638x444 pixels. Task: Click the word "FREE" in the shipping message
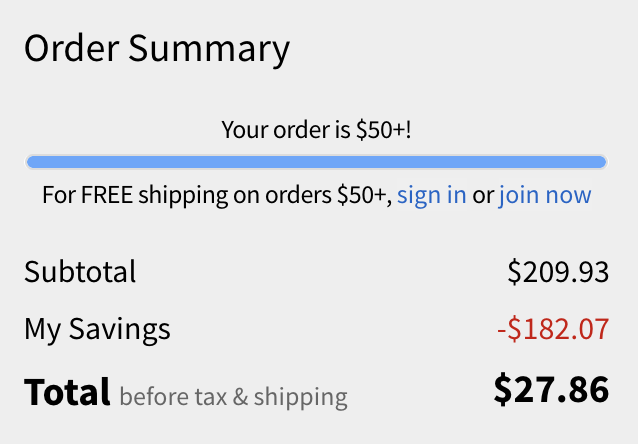(x=105, y=195)
